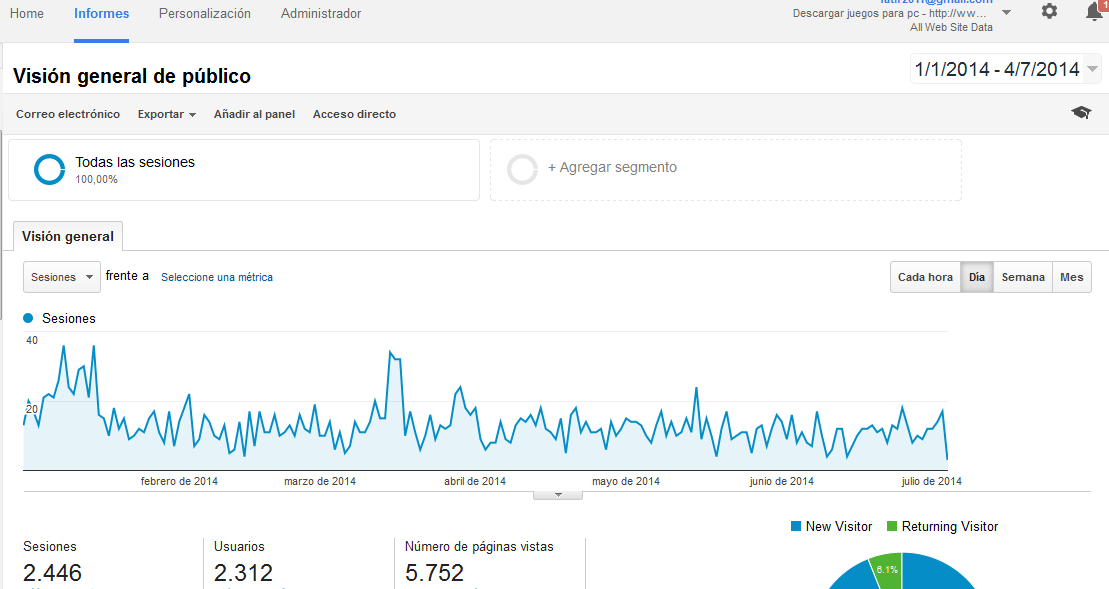Click the Sesiones blue legend dot

[x=28, y=318]
